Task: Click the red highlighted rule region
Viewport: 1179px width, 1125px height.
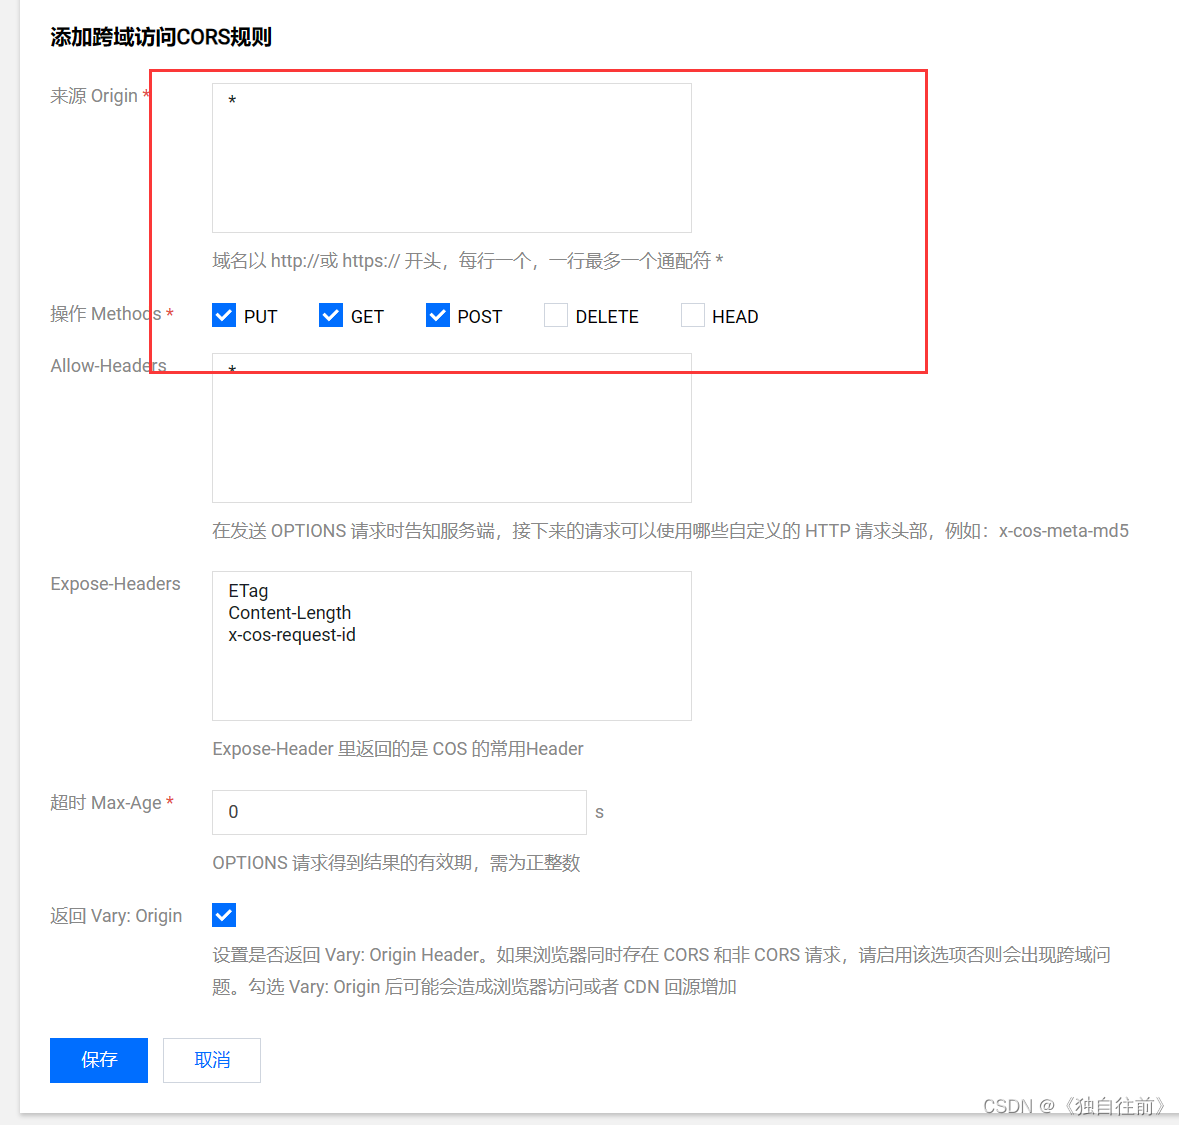Action: coord(538,220)
